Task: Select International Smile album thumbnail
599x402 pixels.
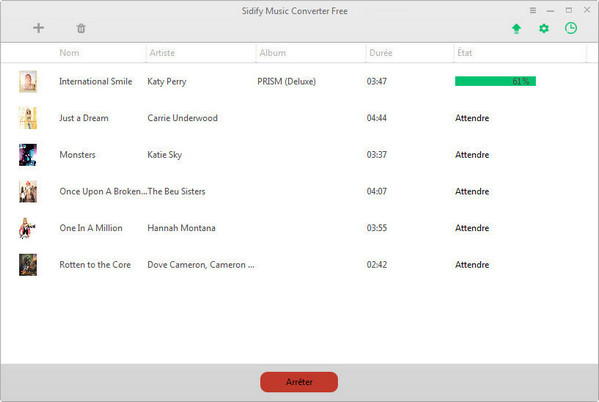Action: pyautogui.click(x=28, y=81)
